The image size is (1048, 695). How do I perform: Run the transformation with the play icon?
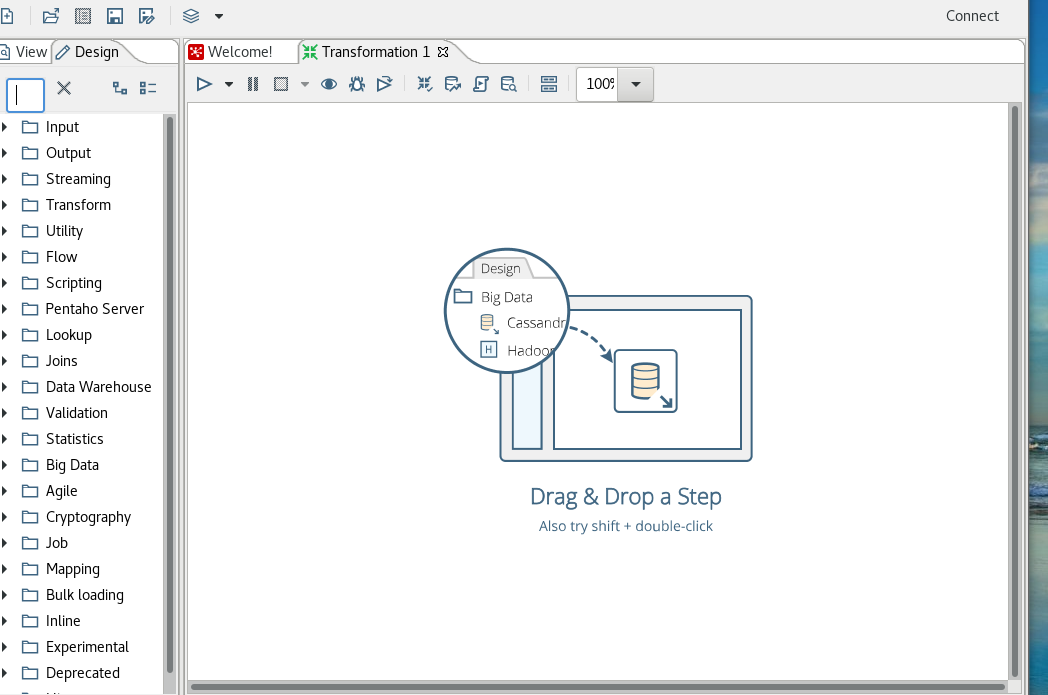pyautogui.click(x=204, y=84)
